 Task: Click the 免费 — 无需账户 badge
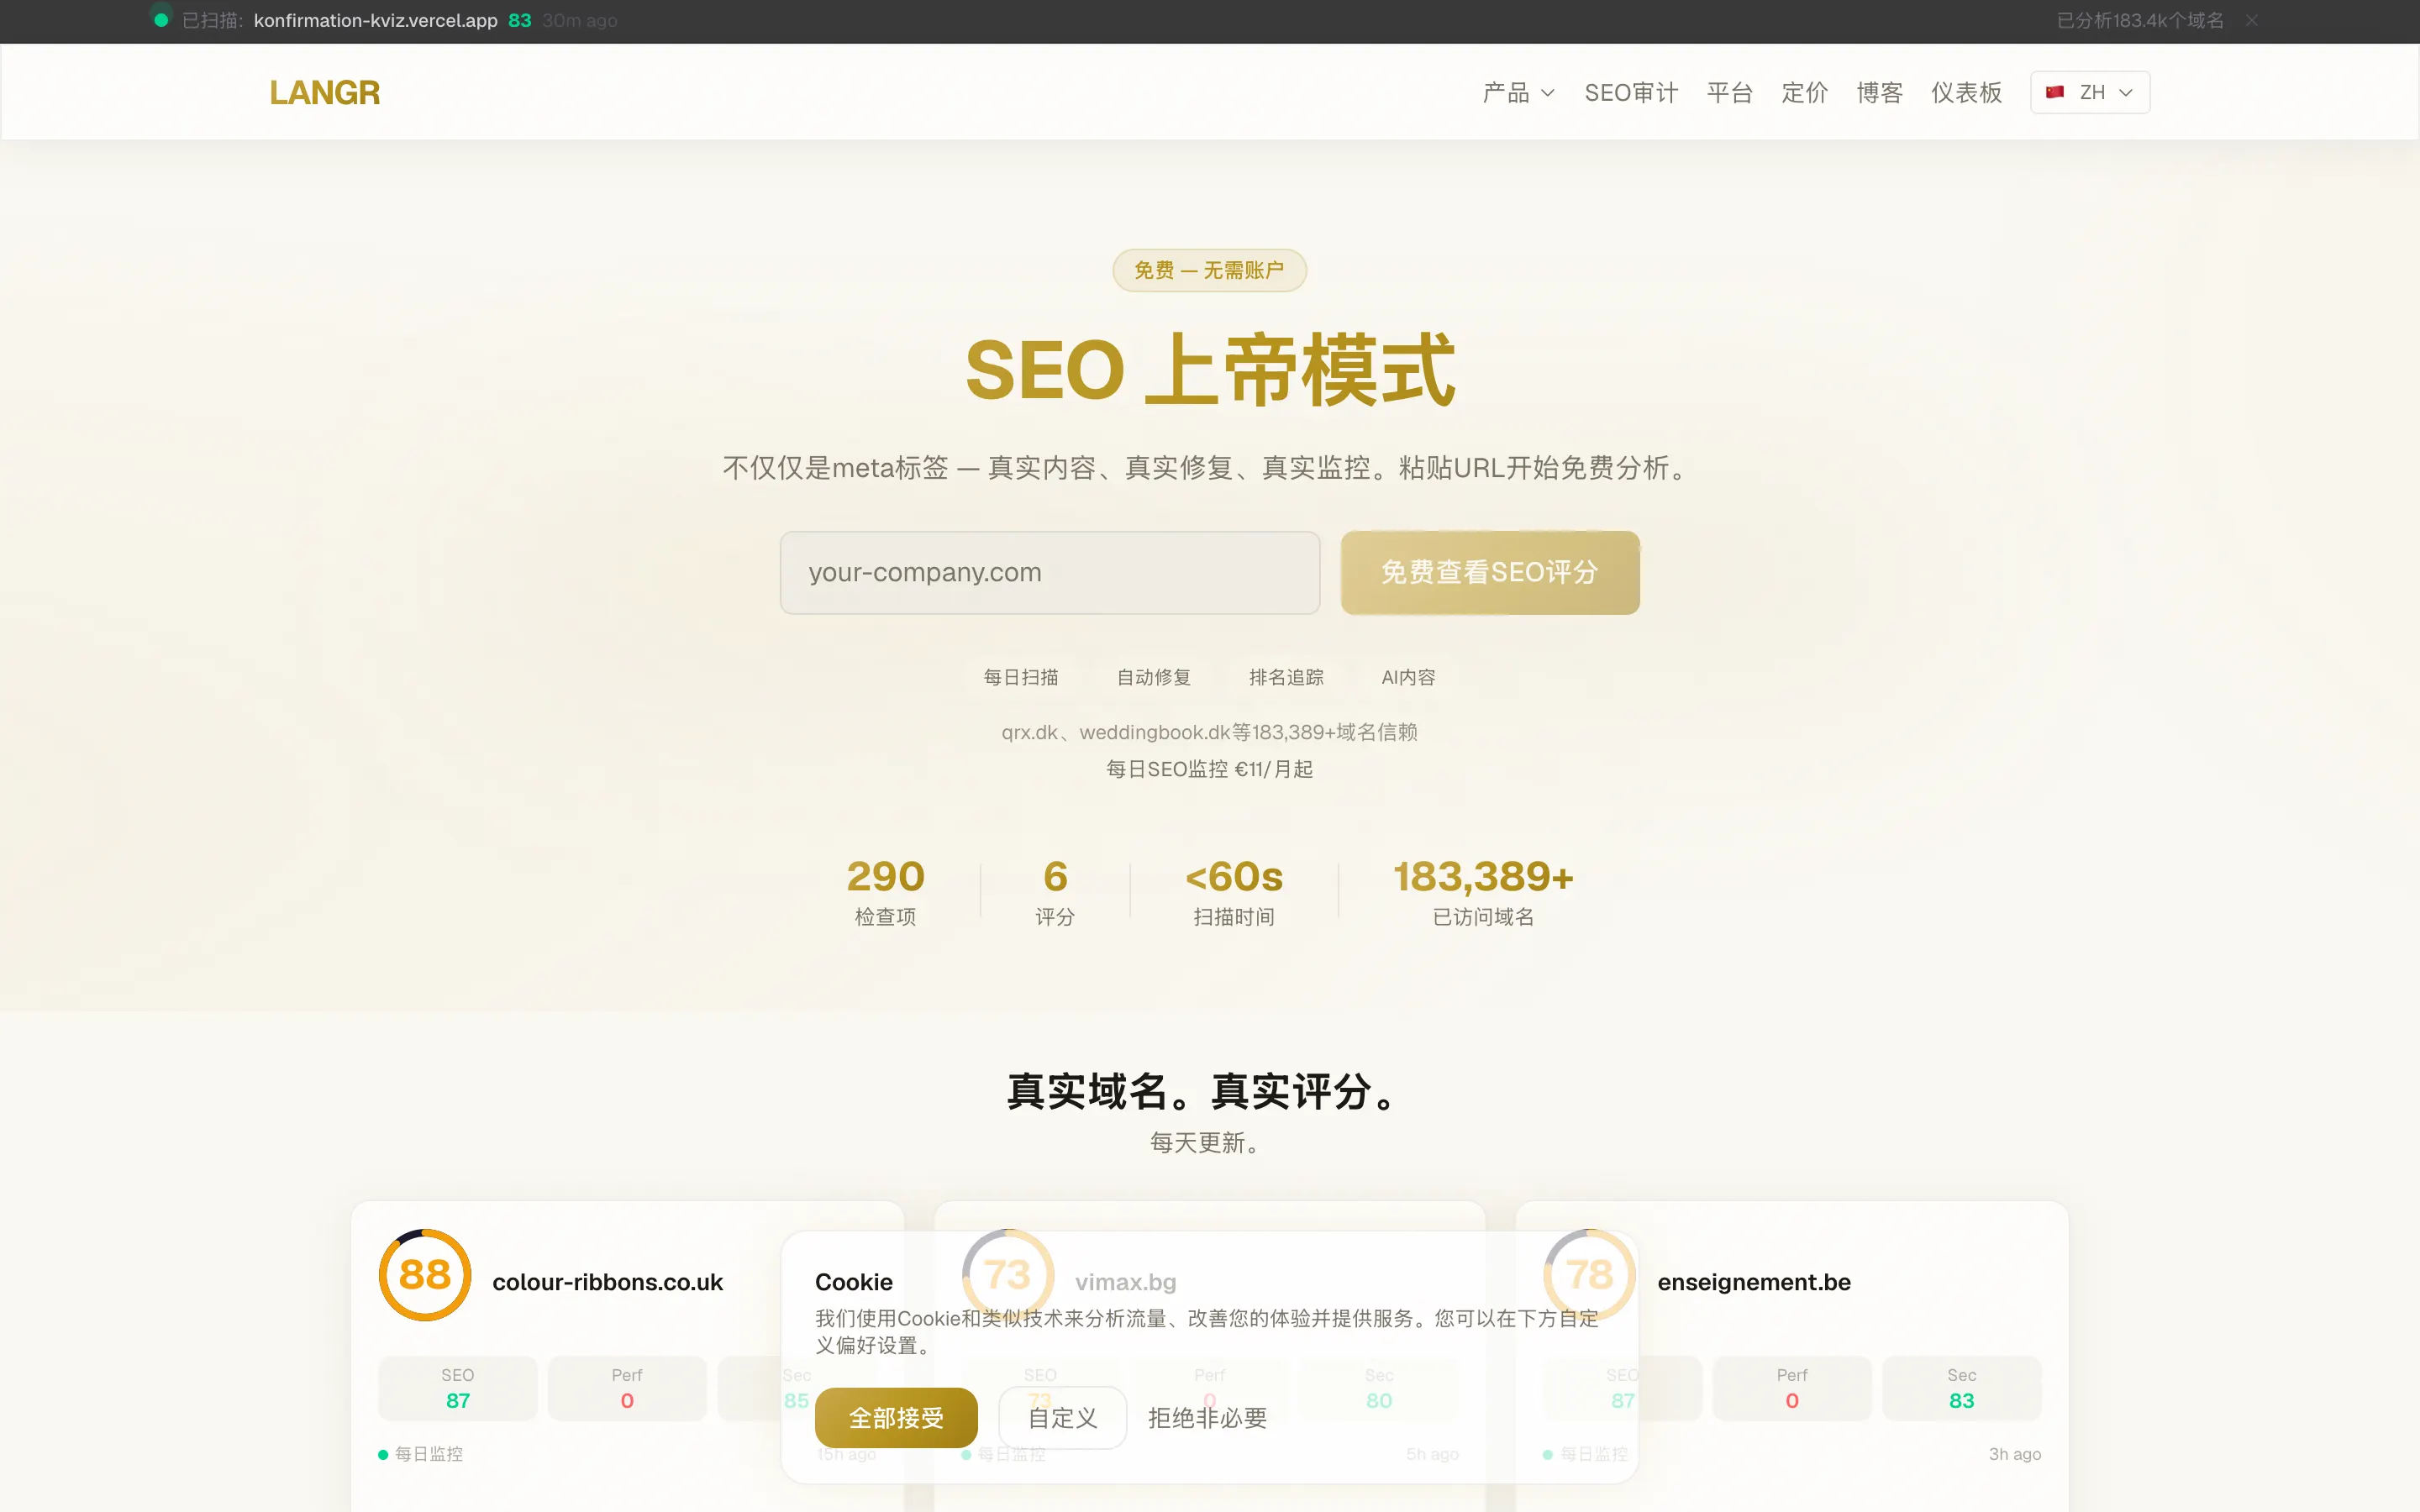pyautogui.click(x=1209, y=270)
